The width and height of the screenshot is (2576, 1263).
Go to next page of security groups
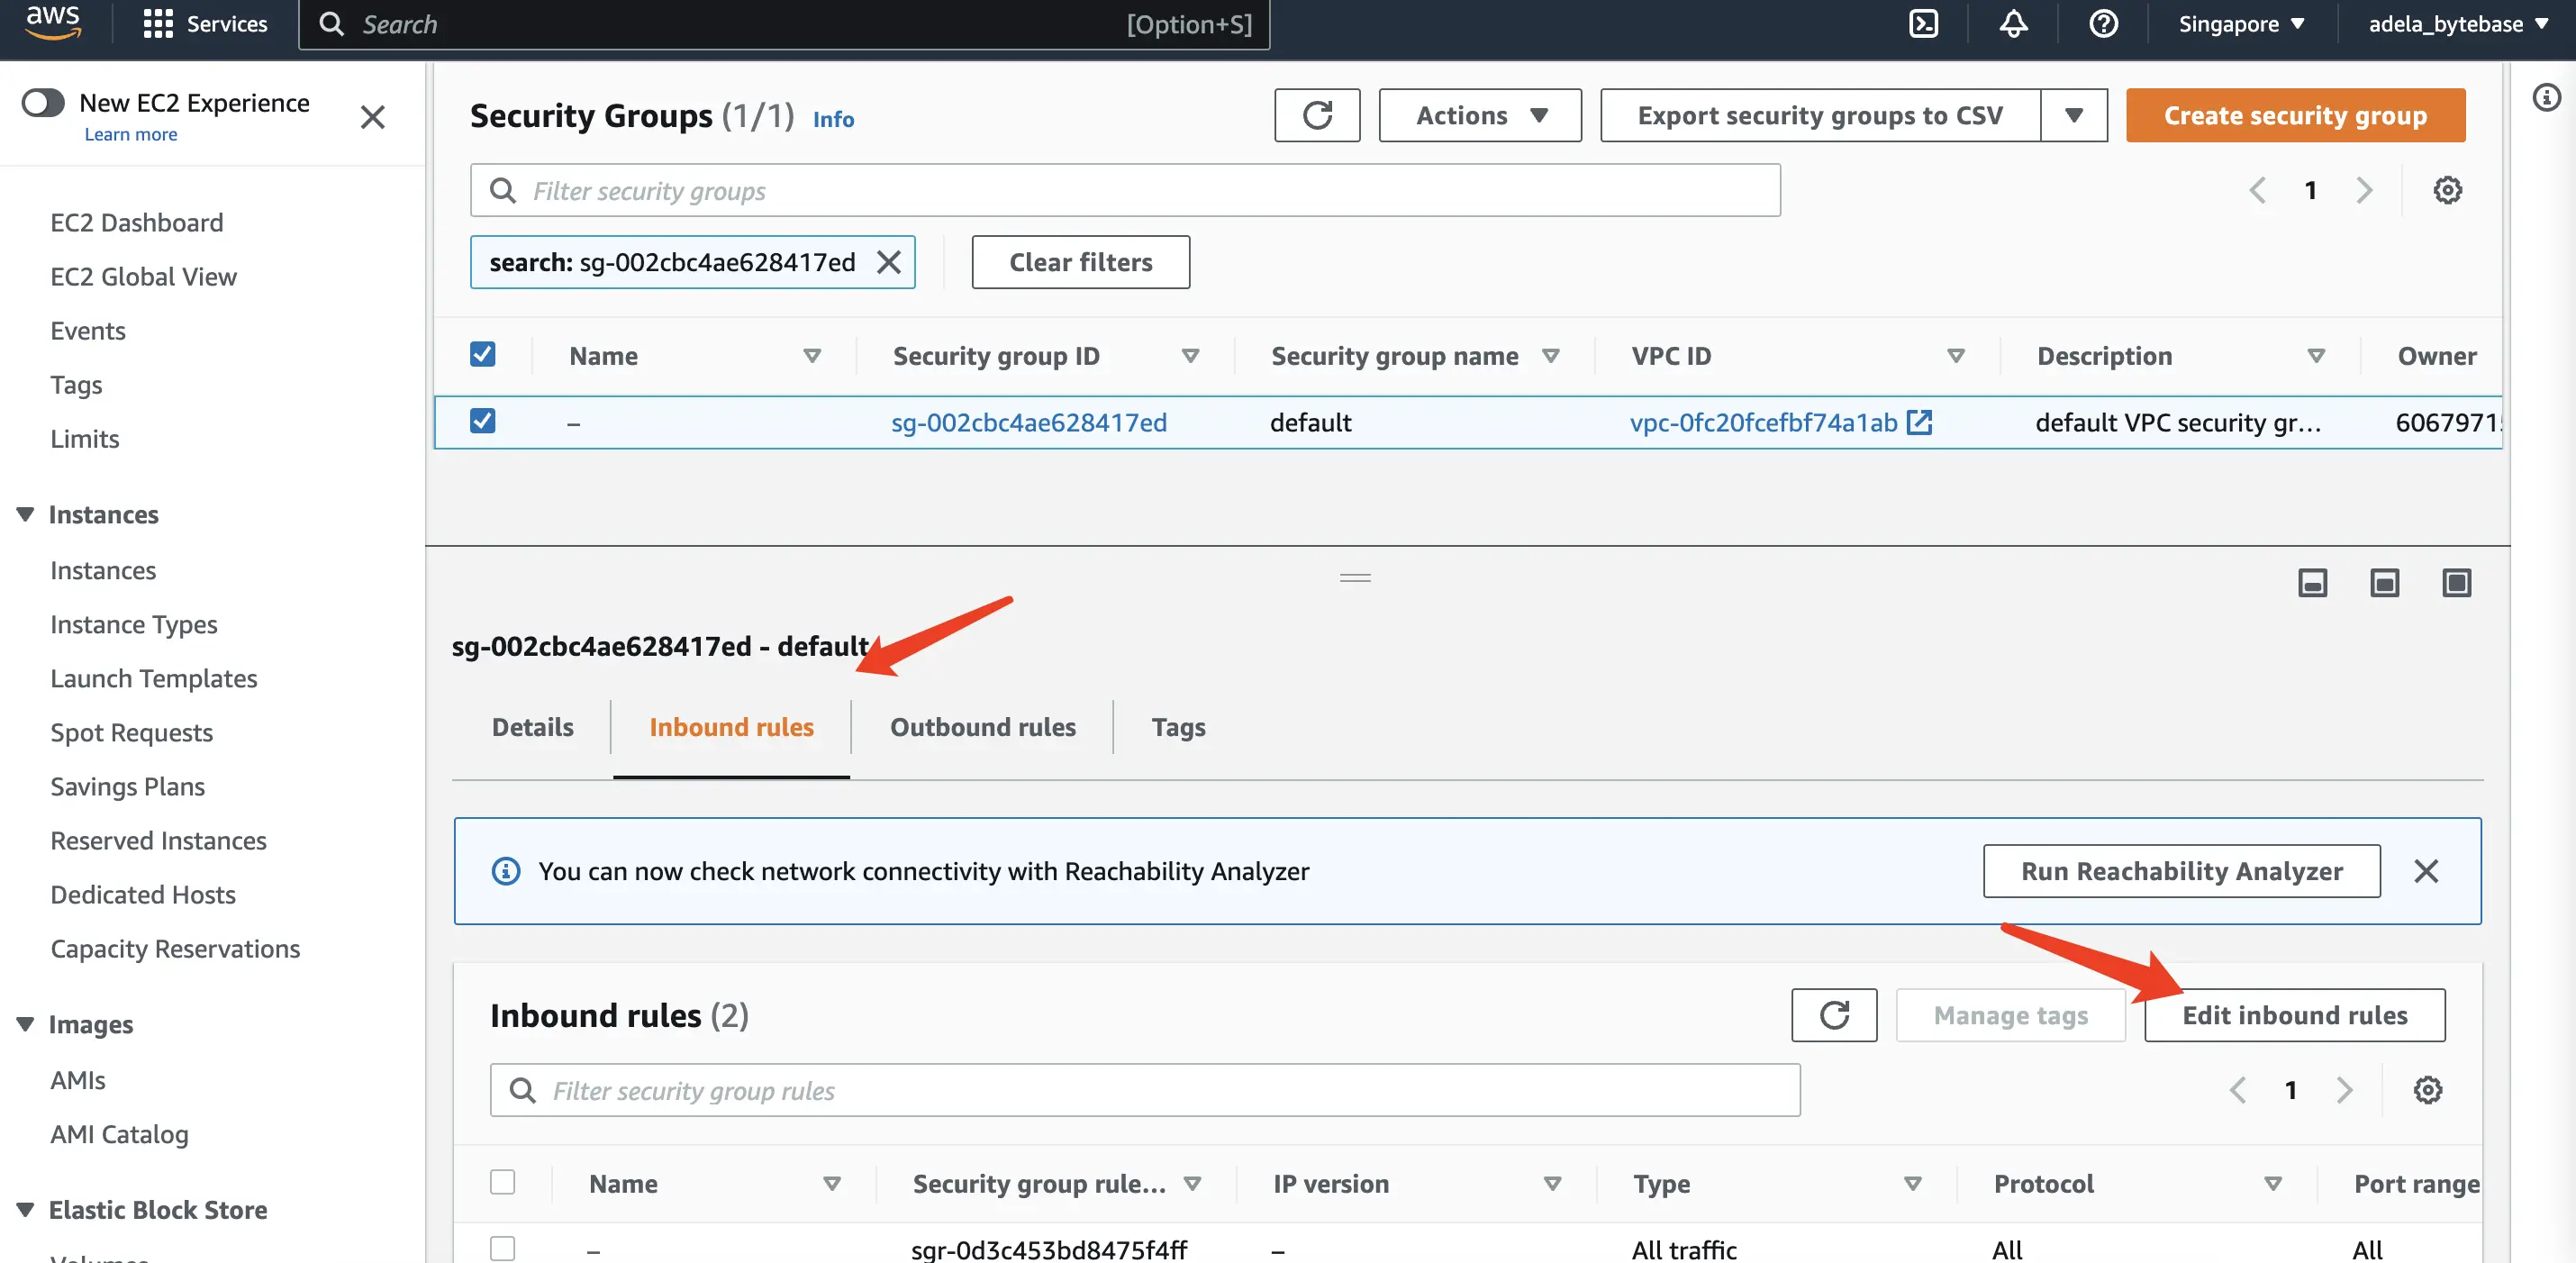coord(2364,190)
